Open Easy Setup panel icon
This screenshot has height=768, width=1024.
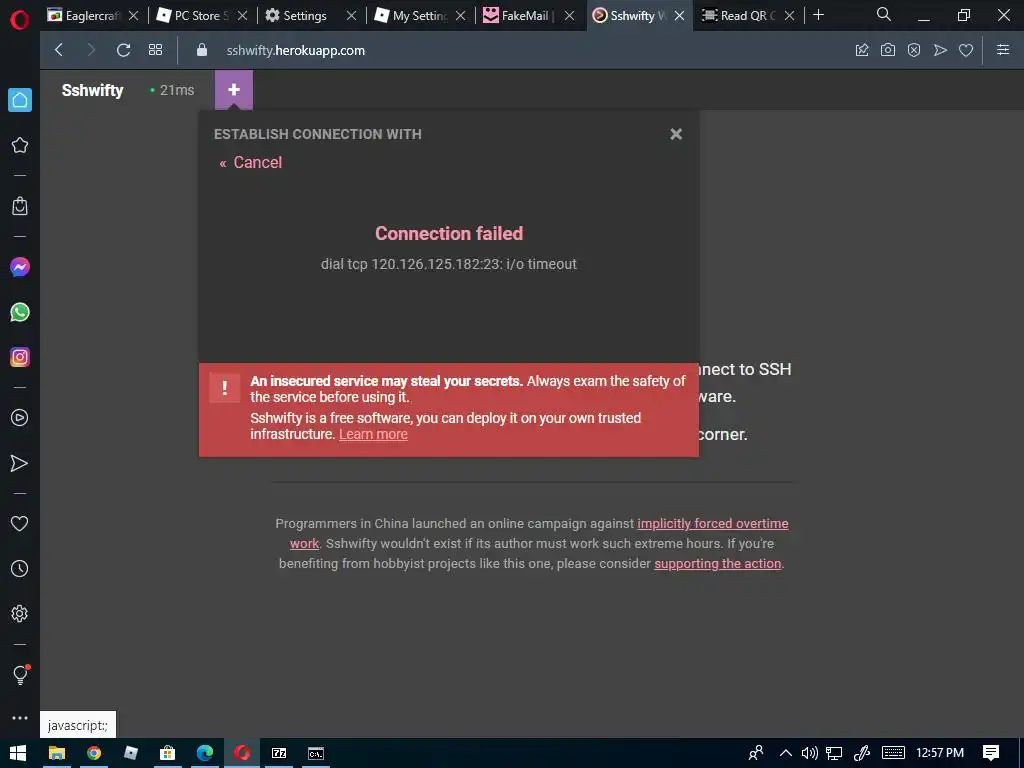click(x=1003, y=50)
